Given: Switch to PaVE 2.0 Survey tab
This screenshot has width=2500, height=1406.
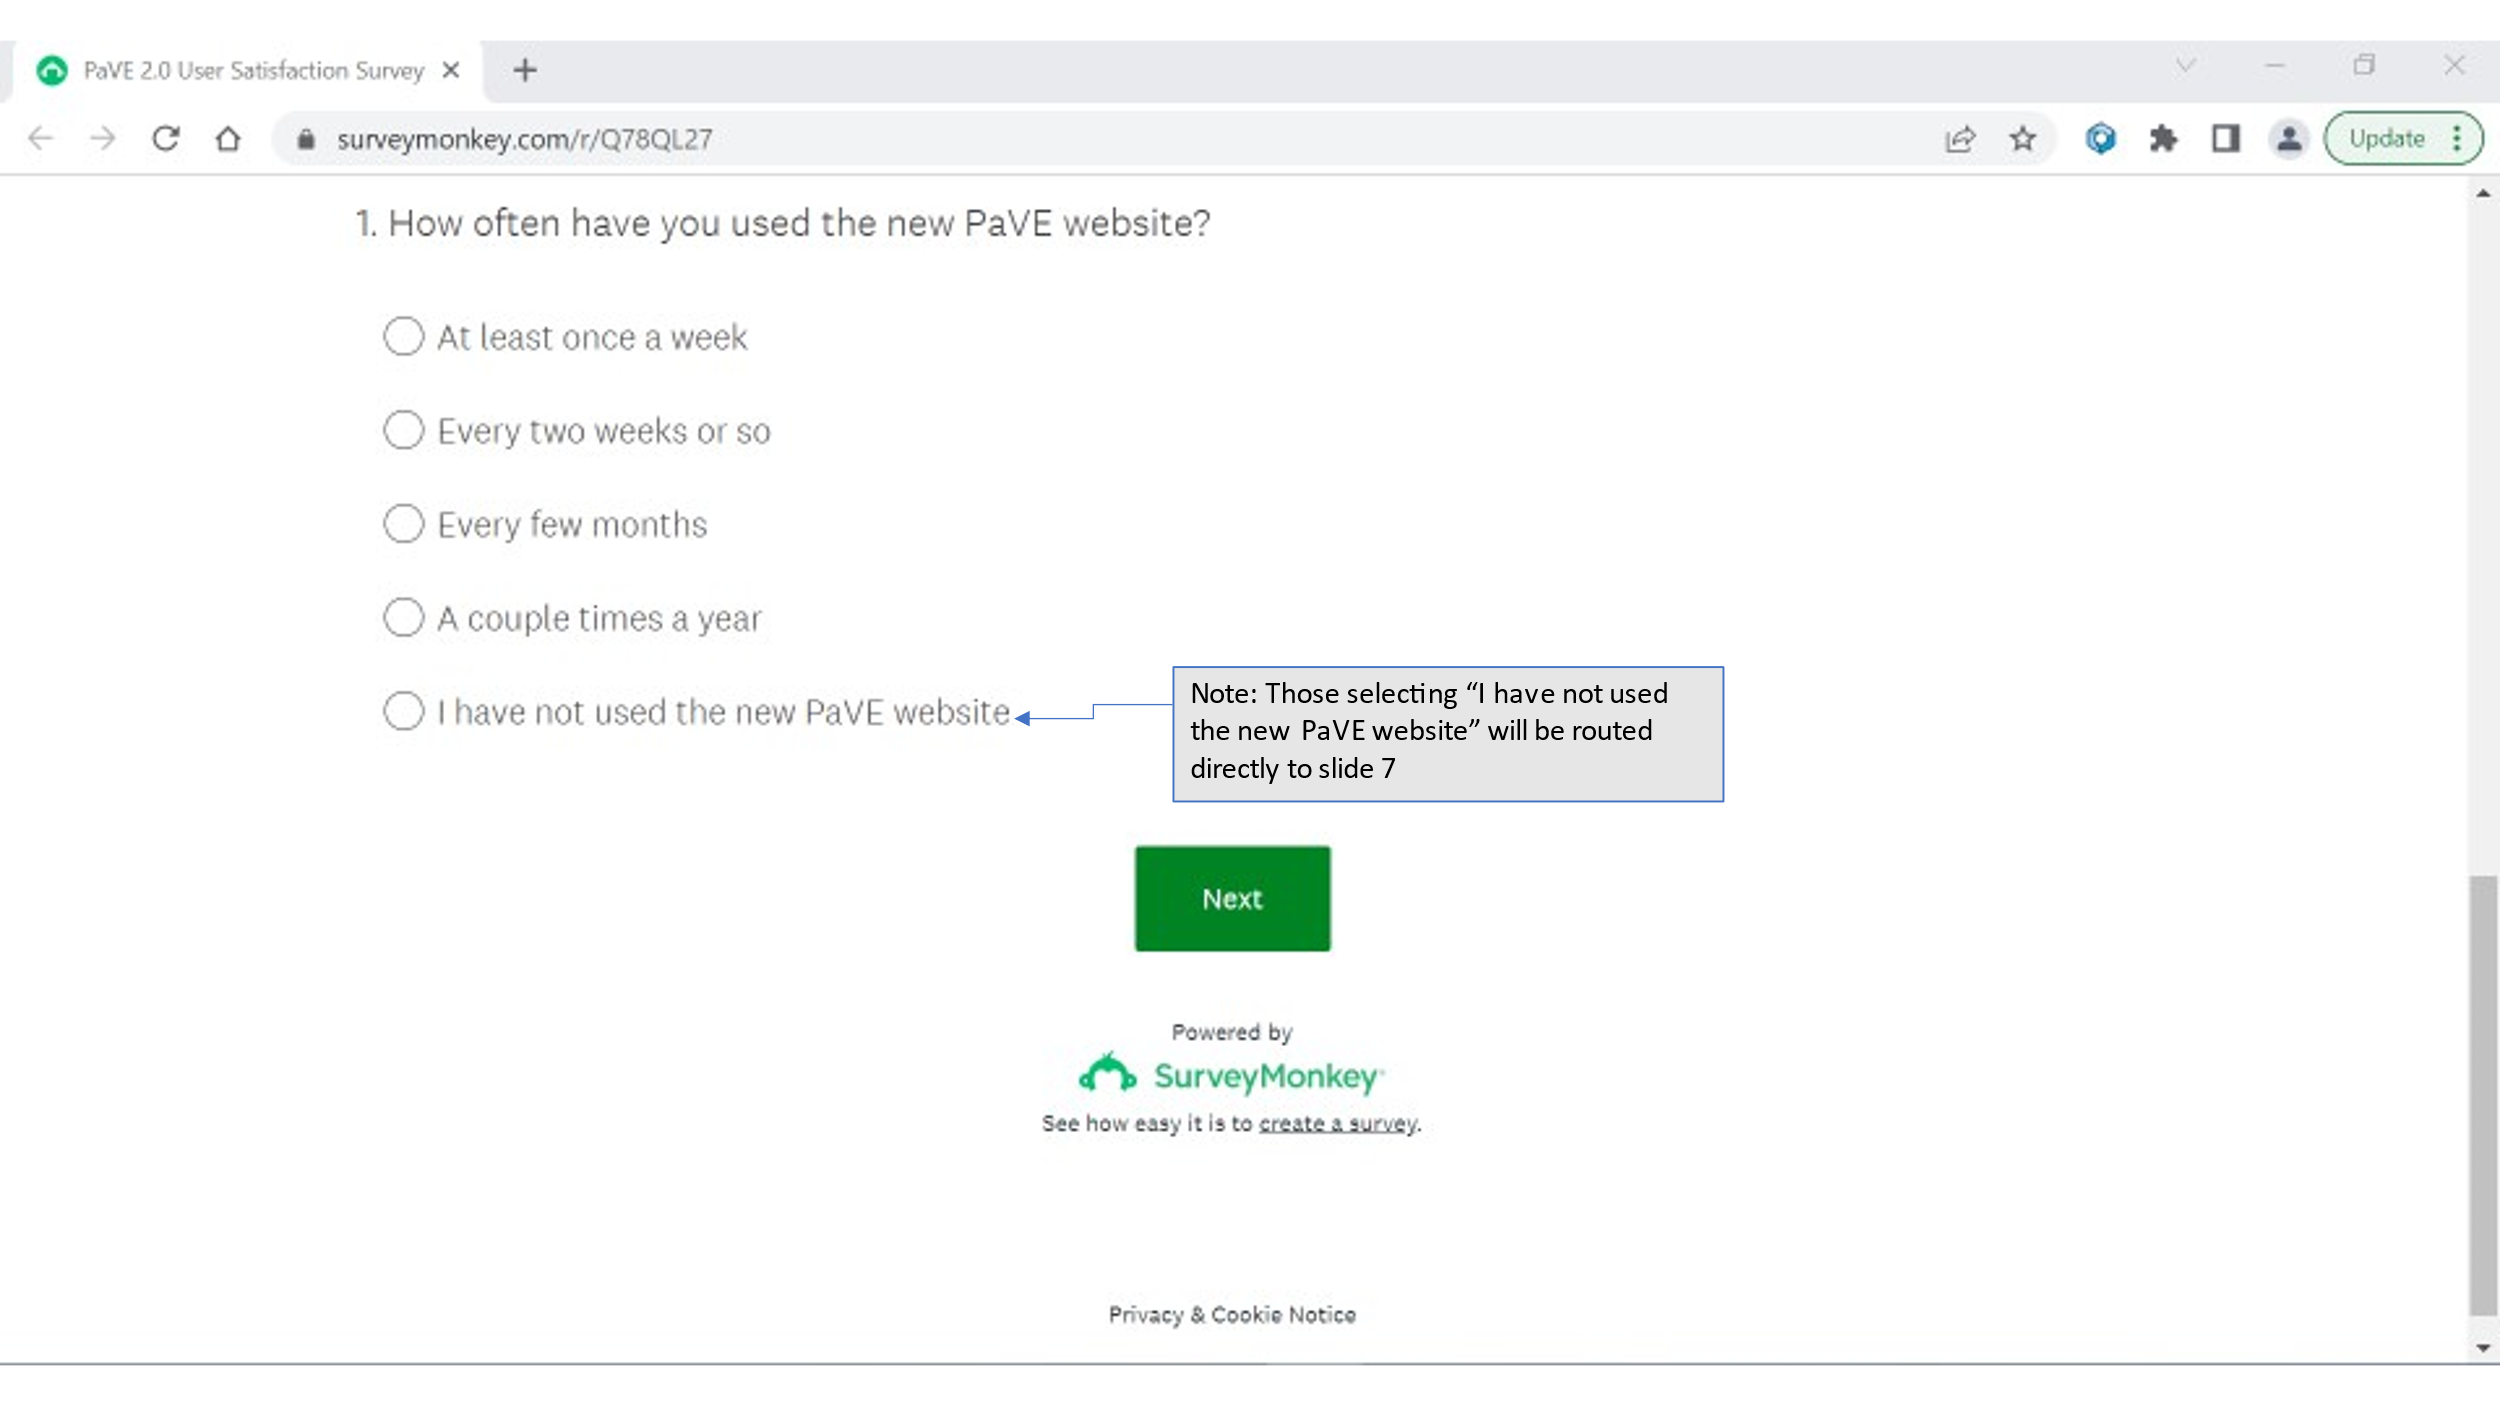Looking at the screenshot, I should tap(252, 70).
